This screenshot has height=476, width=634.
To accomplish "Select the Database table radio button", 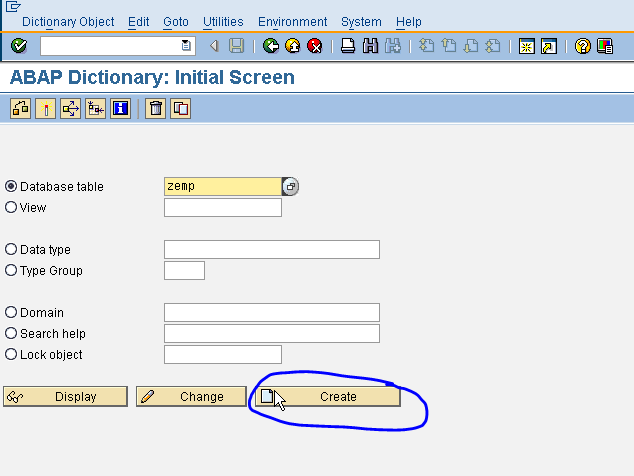I will (x=11, y=186).
